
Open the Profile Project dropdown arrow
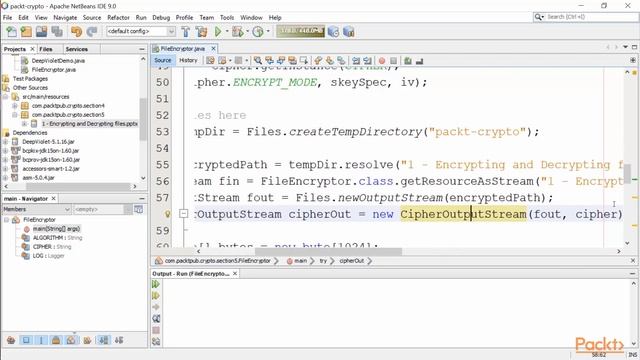pyautogui.click(x=268, y=31)
